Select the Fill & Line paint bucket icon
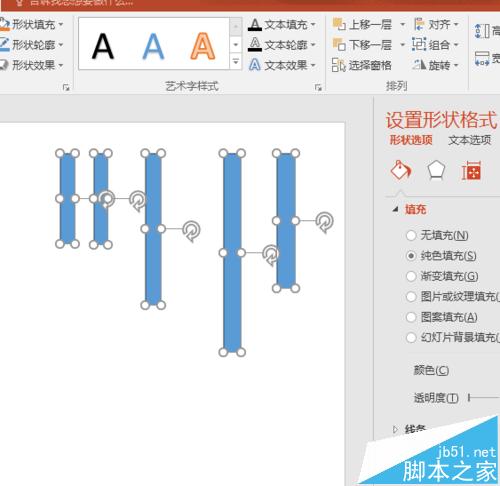The height and width of the screenshot is (486, 500). (x=401, y=170)
